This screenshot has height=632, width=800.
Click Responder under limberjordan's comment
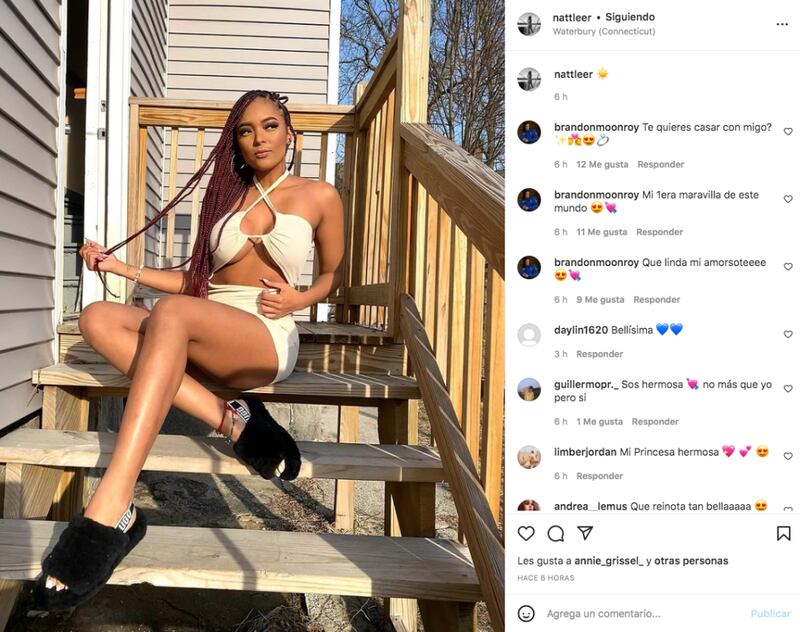[599, 476]
